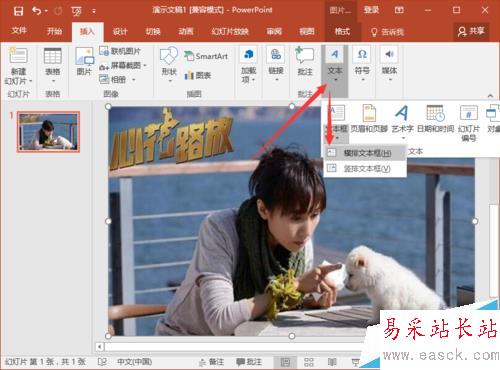Select the 插入 ribbon tab
The width and height of the screenshot is (500, 370).
87,31
